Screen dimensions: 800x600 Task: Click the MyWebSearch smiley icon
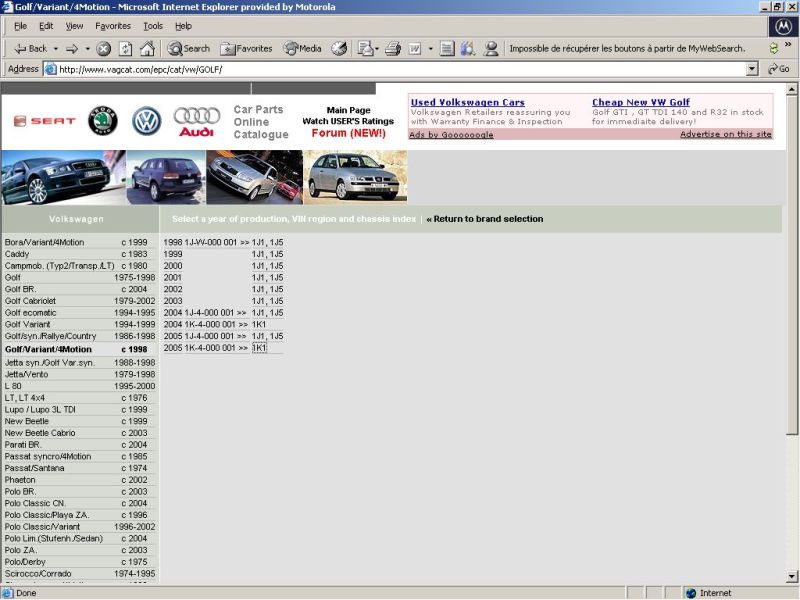pos(773,48)
